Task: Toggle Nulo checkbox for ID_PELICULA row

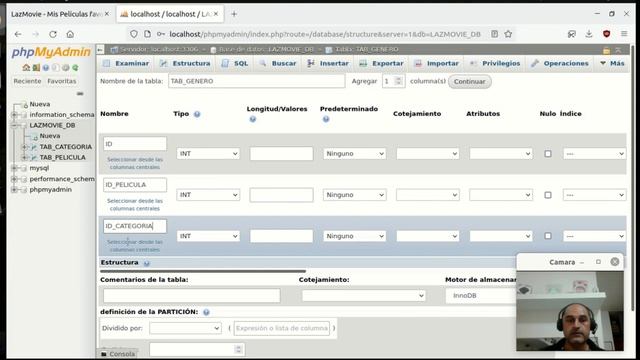Action: pyautogui.click(x=548, y=195)
